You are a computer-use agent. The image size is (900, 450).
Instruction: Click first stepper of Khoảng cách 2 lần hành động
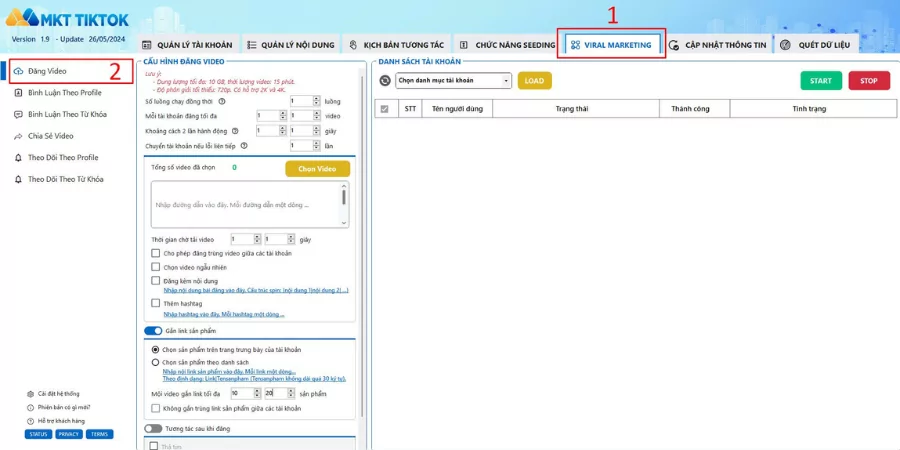pos(282,131)
